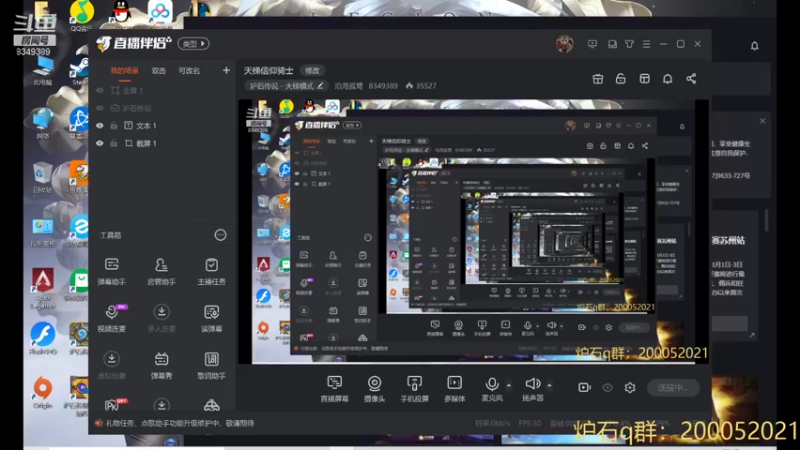Viewport: 800px width, 450px height.
Task: Open the 歌词助手 tool
Action: click(211, 365)
